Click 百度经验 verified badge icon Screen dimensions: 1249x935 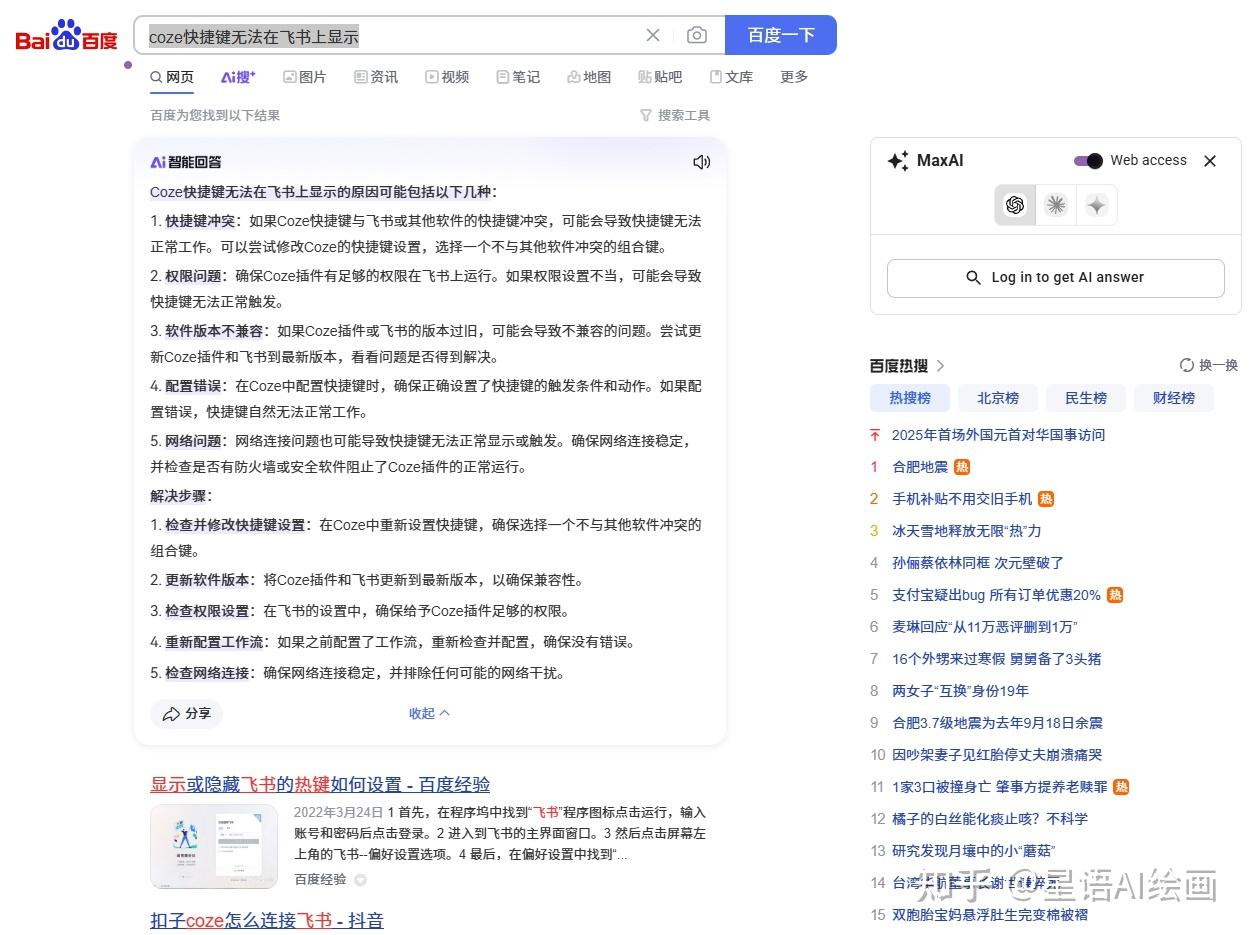[x=361, y=880]
